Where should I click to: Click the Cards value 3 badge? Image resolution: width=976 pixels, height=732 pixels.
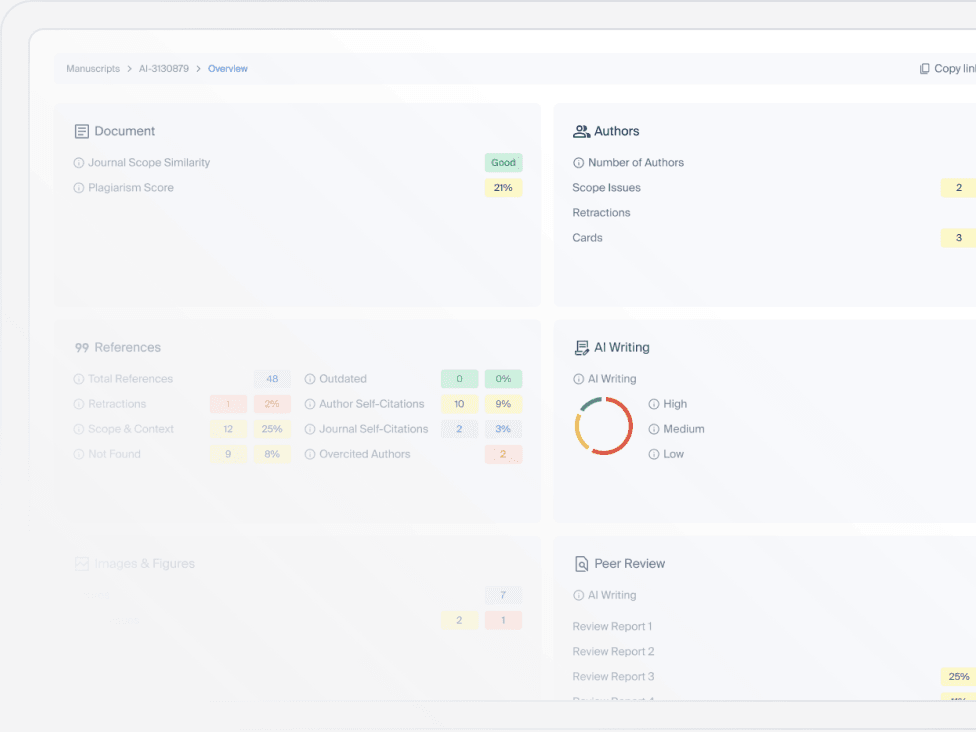[x=959, y=238]
